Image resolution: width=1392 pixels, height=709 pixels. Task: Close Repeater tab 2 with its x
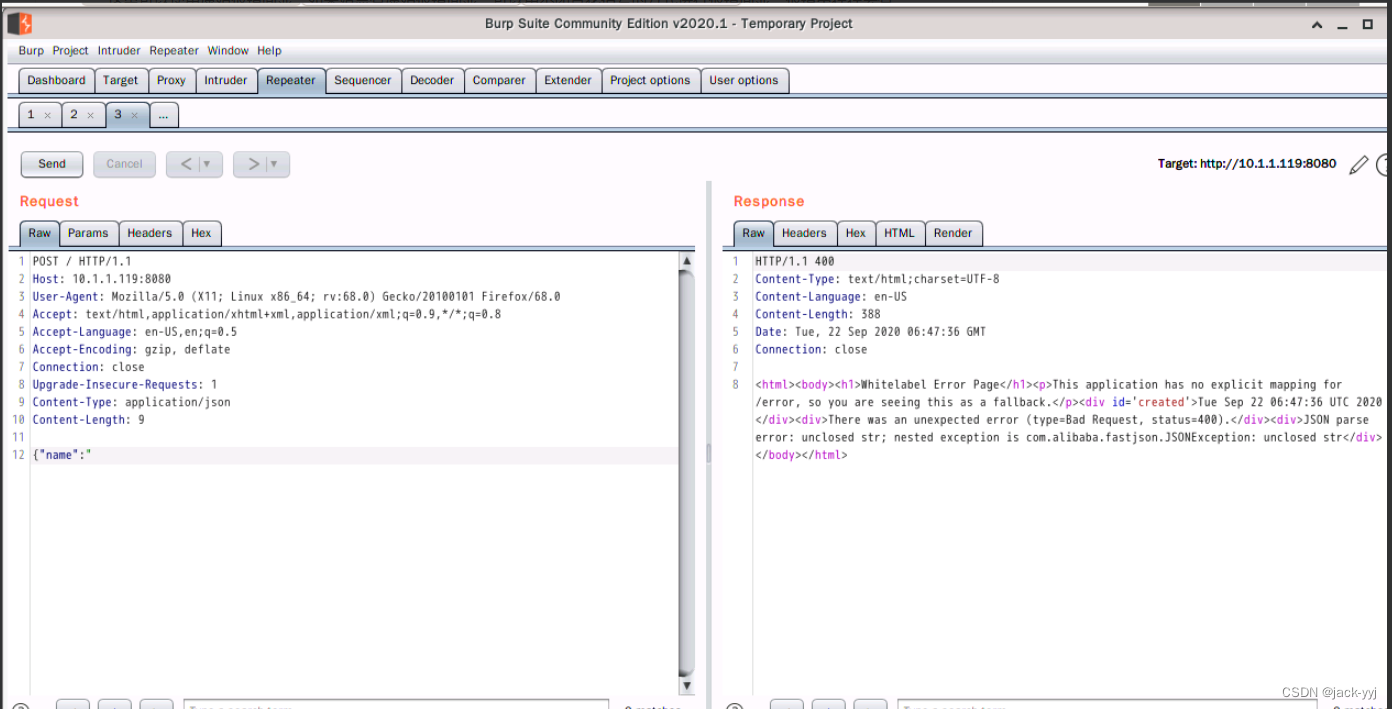pyautogui.click(x=90, y=116)
